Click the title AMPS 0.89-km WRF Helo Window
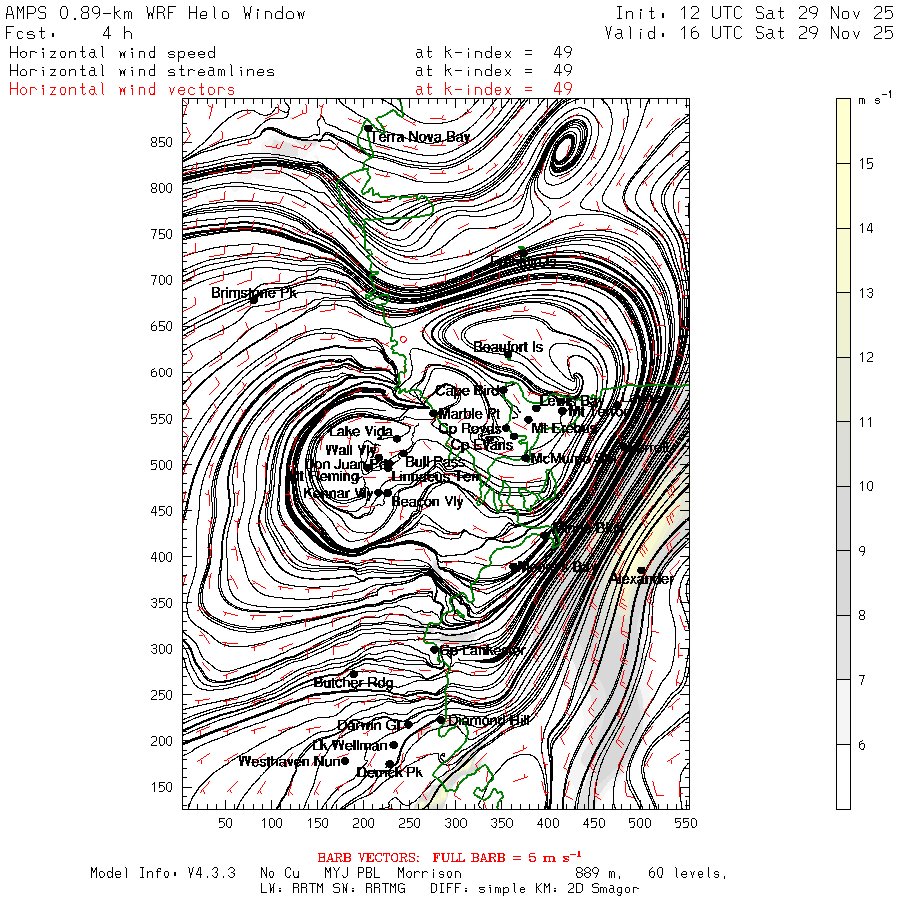This screenshot has height=900, width=900. coord(155,13)
